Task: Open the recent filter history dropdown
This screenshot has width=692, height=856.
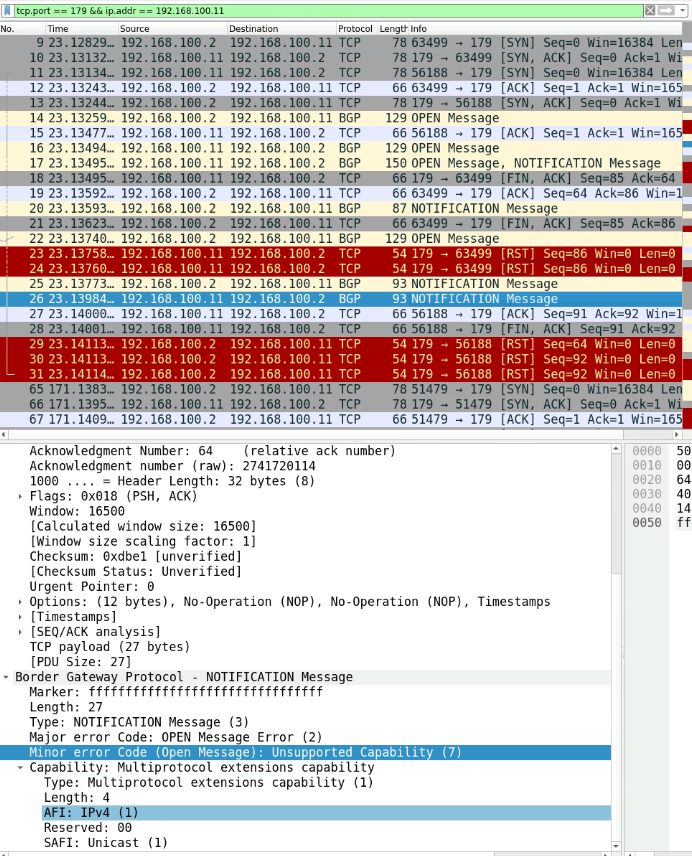Action: pos(683,10)
